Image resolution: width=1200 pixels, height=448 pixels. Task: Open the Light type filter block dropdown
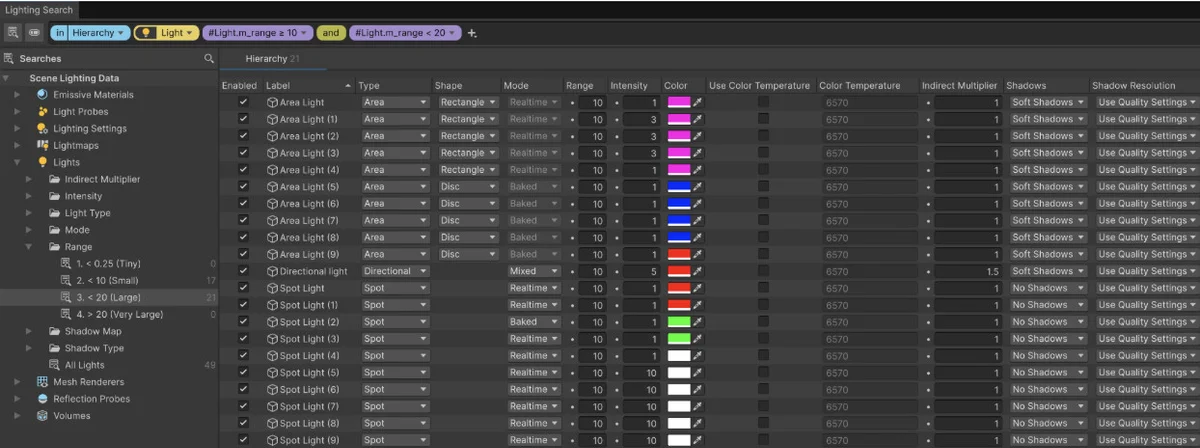(x=165, y=33)
